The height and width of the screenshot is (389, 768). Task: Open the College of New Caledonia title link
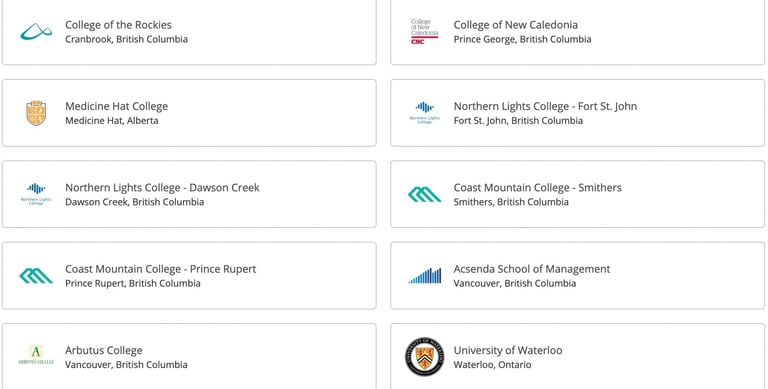click(516, 24)
